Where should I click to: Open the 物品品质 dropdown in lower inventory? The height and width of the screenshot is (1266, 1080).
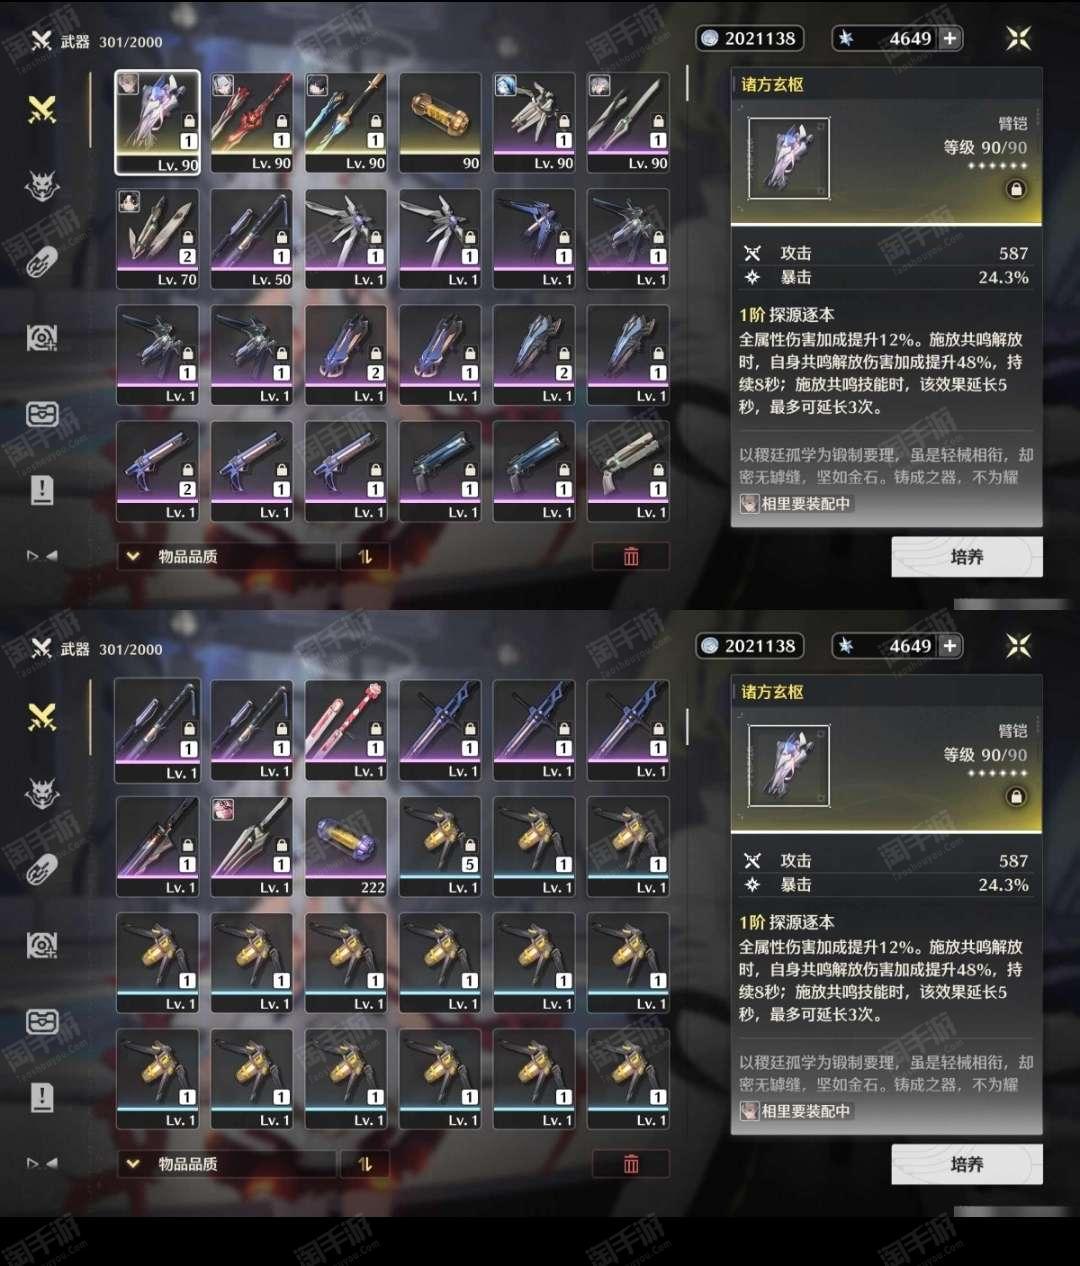(227, 1164)
